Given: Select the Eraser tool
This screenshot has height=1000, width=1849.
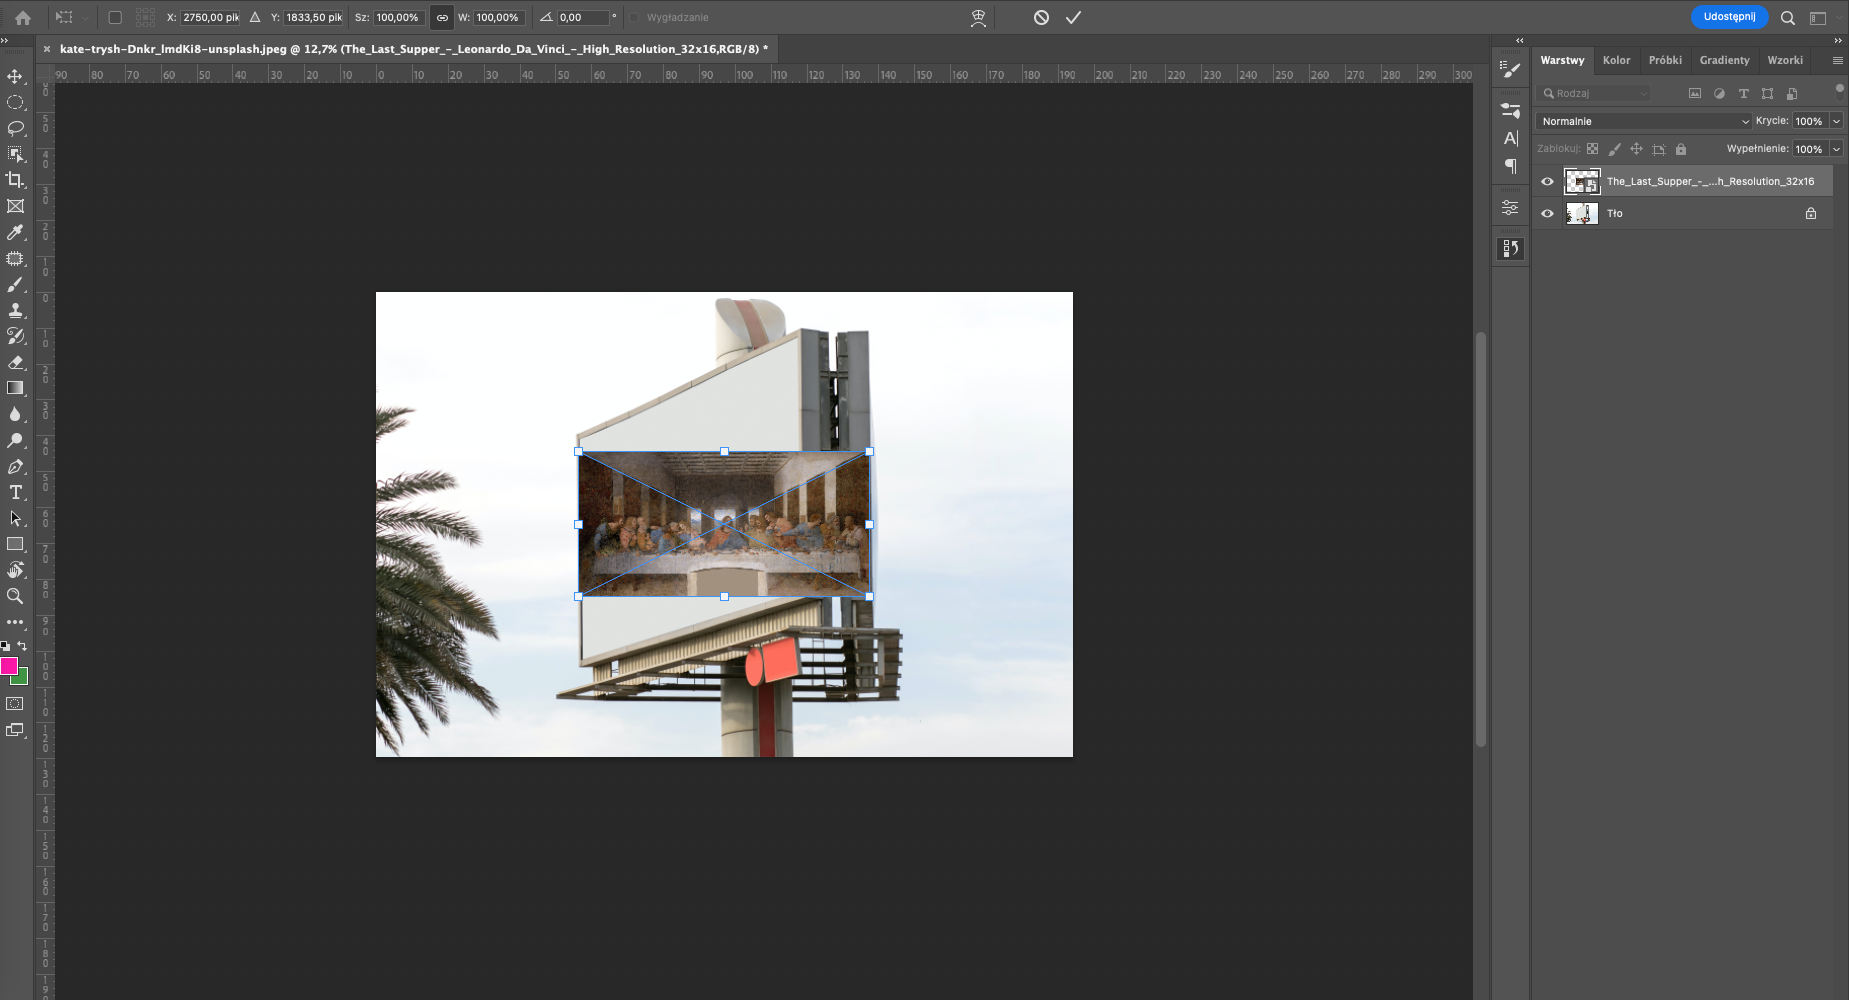Looking at the screenshot, I should point(15,362).
